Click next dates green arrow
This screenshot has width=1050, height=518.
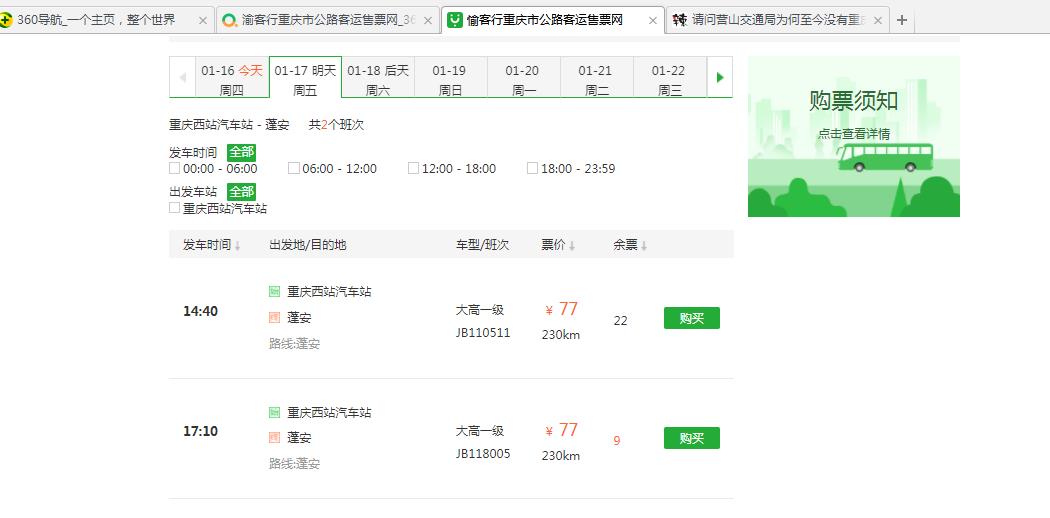719,78
